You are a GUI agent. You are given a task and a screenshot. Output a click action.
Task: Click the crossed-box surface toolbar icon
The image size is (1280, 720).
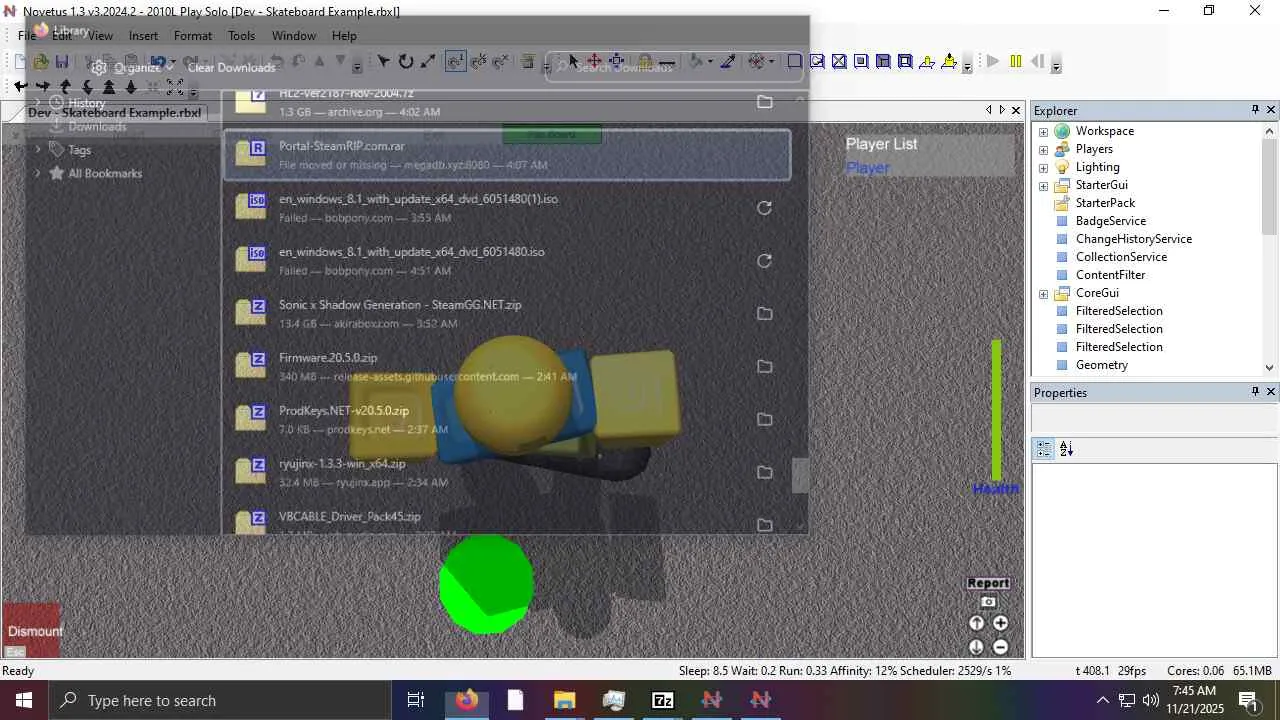tap(839, 62)
